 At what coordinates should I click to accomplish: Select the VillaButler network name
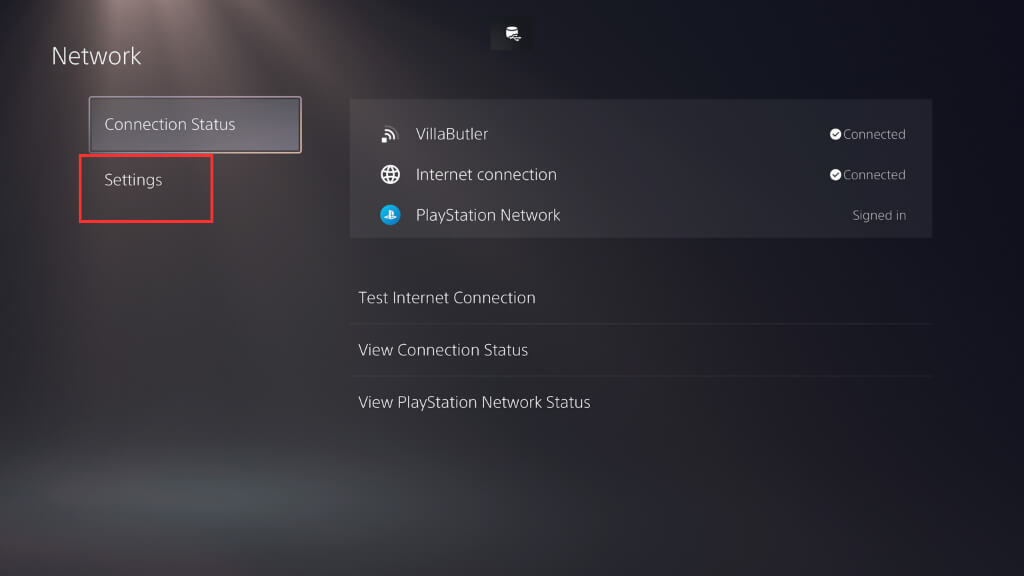coord(452,134)
